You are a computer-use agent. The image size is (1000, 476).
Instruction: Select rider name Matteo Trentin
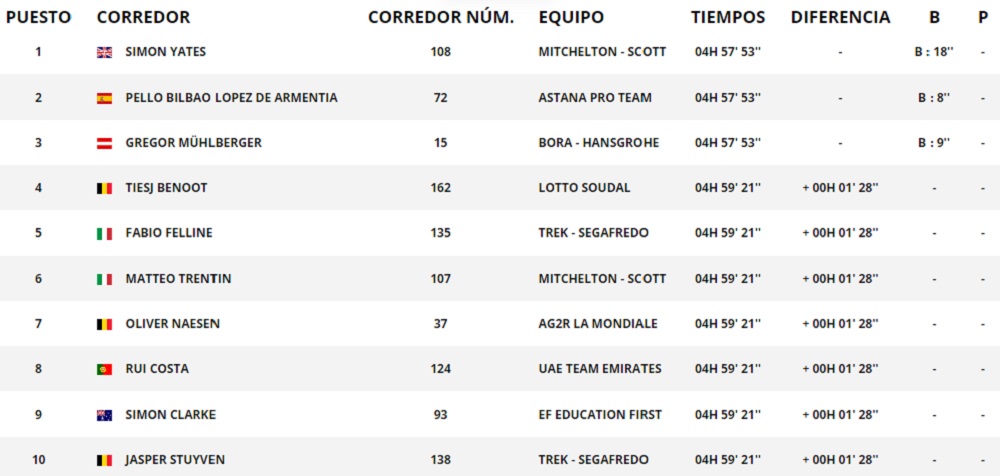pyautogui.click(x=178, y=279)
